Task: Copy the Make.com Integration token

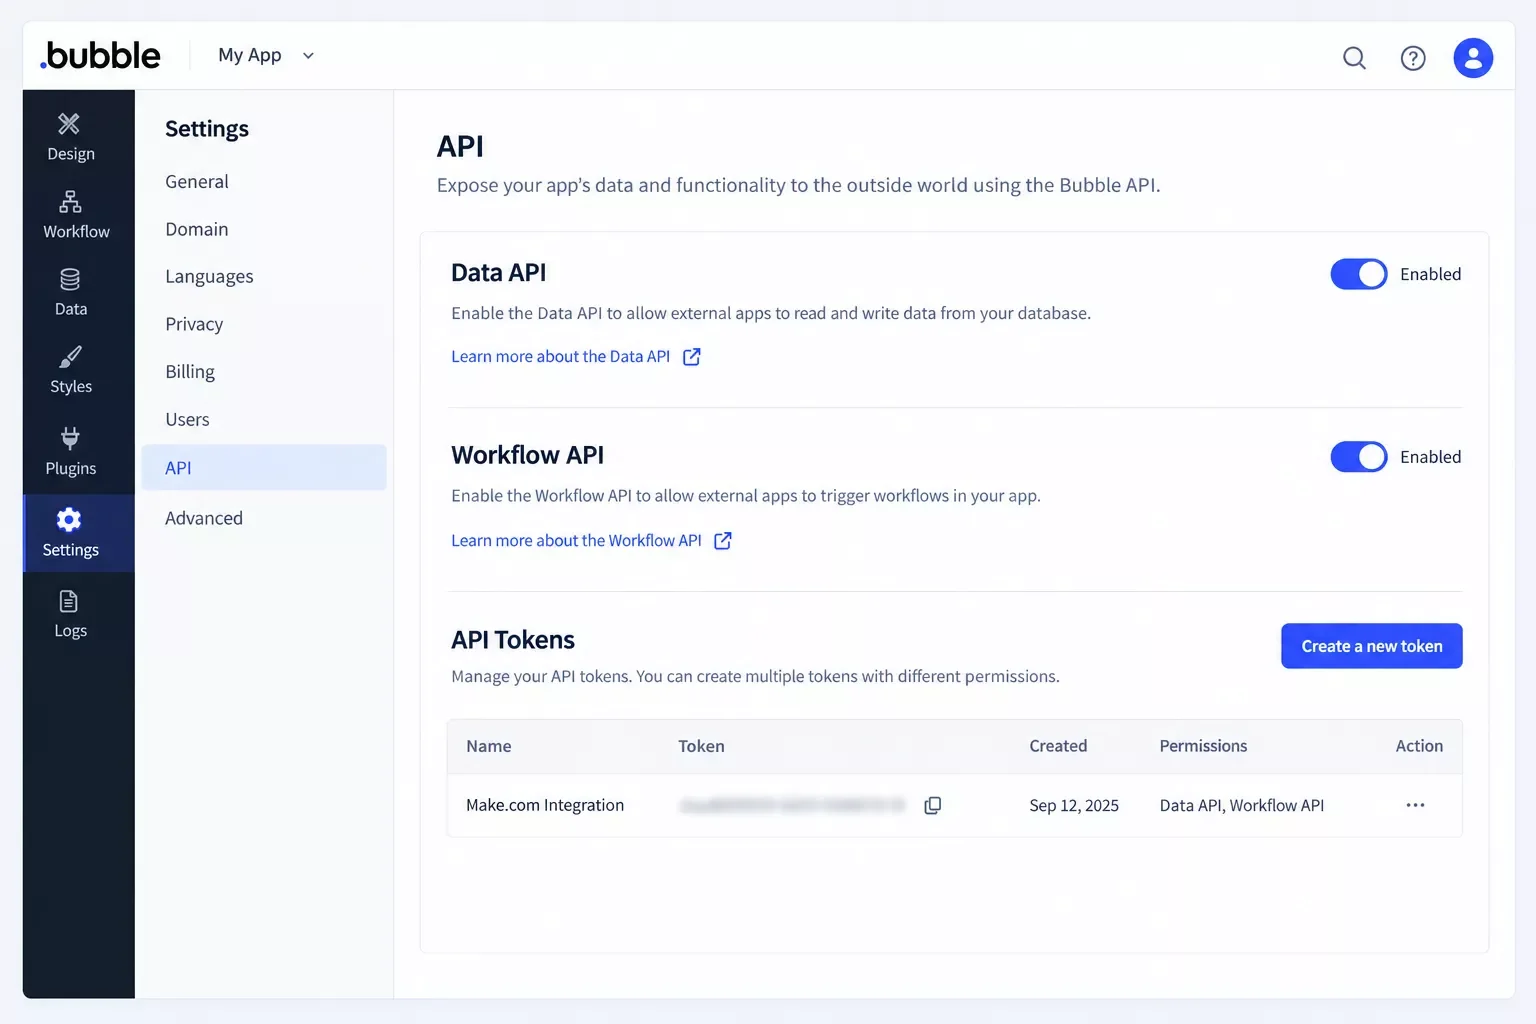Action: click(932, 805)
